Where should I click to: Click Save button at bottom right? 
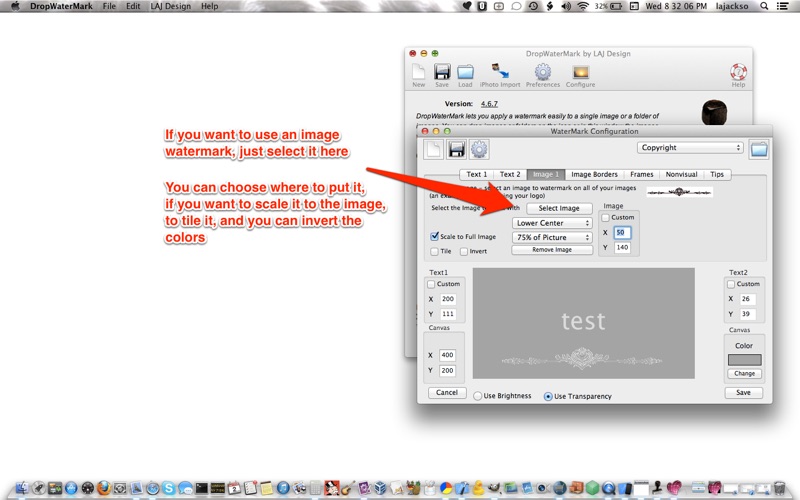click(x=743, y=392)
